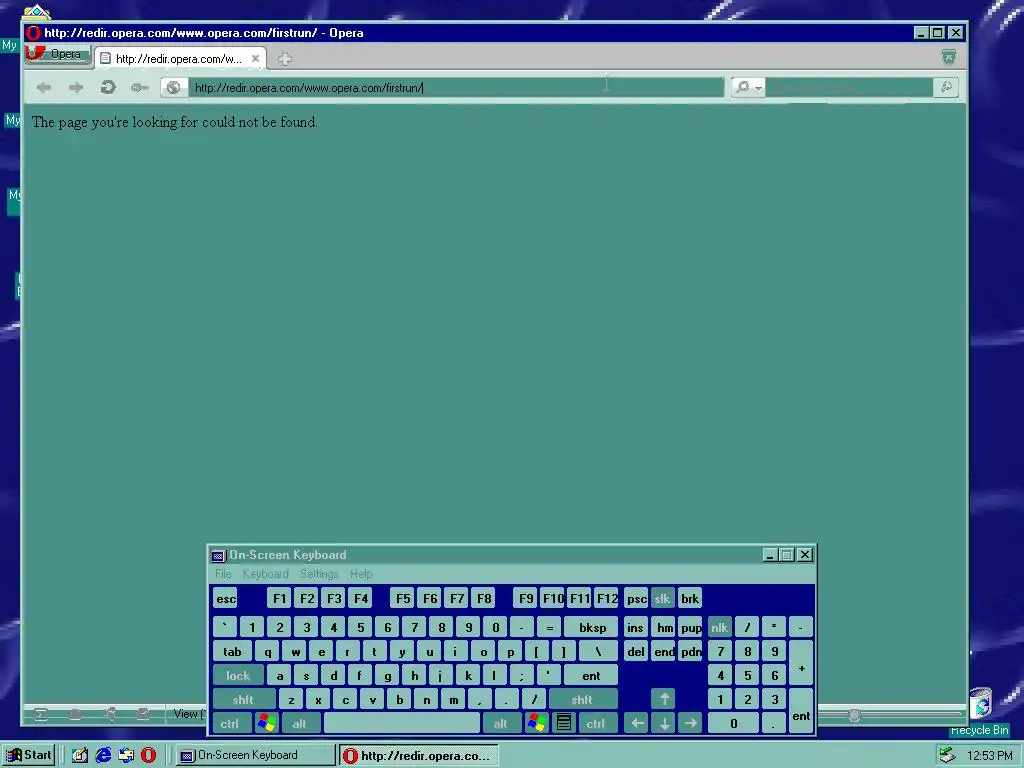
Task: Open the Recycle Bin desktop icon
Action: coord(980,712)
